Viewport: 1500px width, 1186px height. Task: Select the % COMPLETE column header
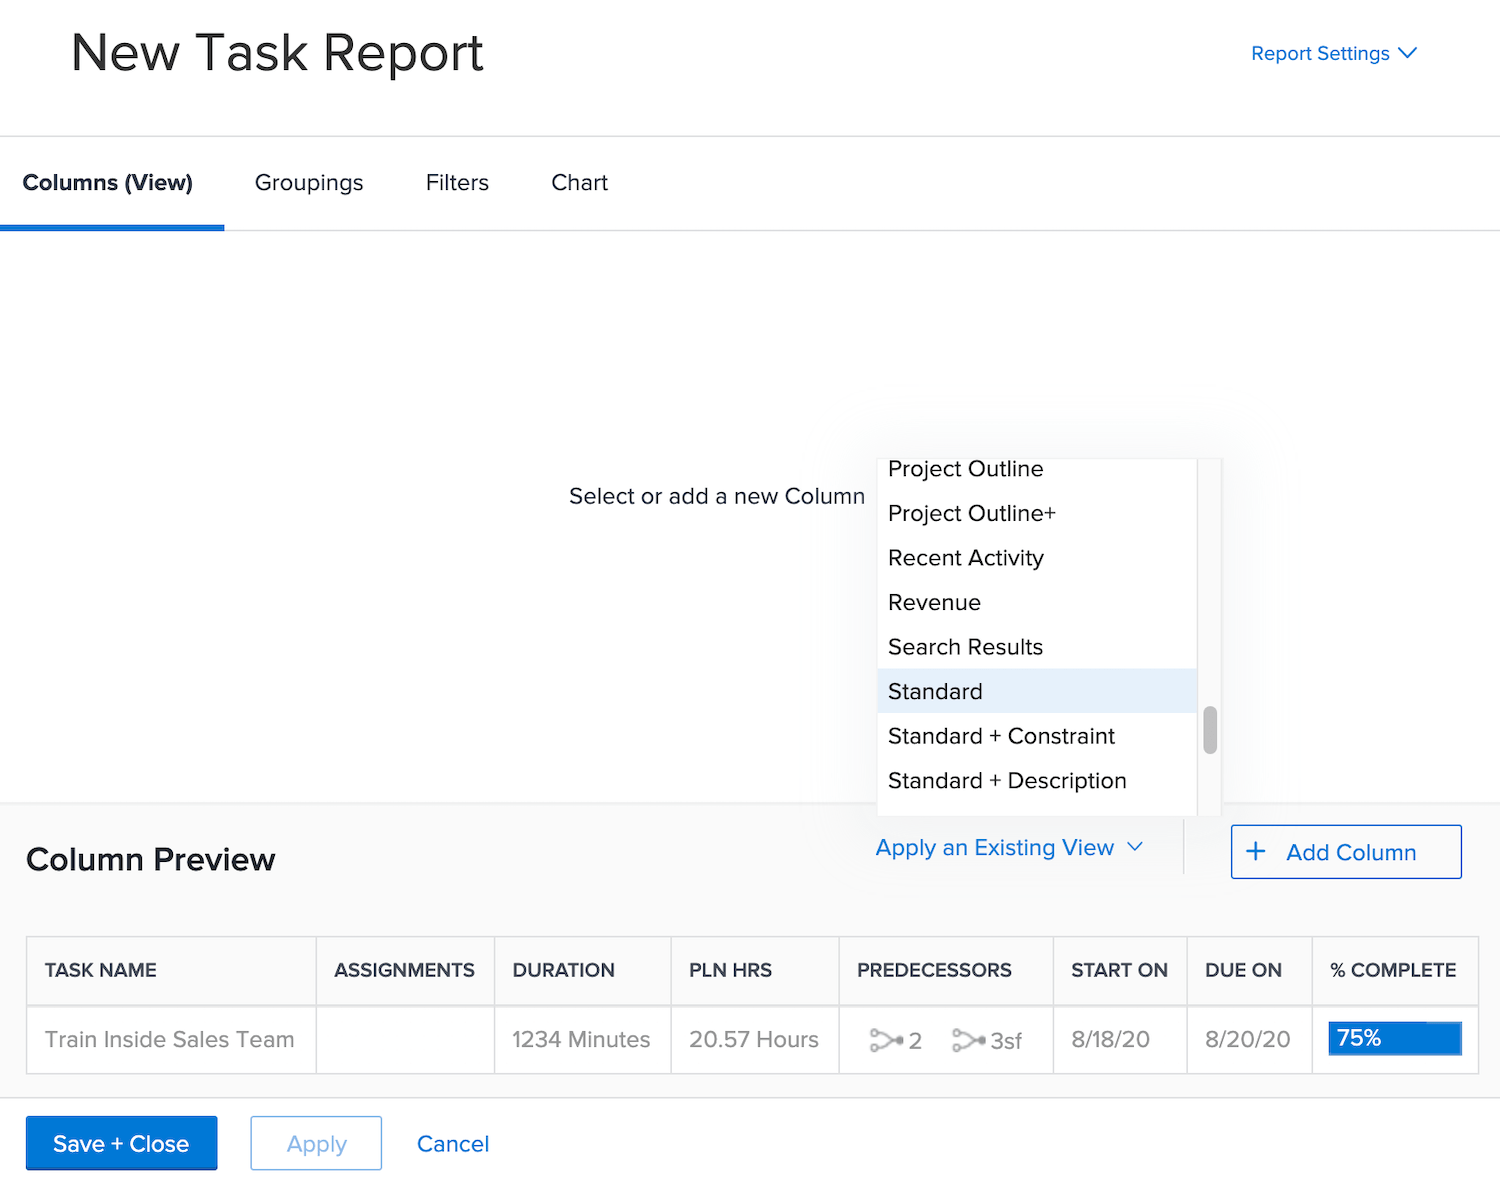[x=1393, y=970]
